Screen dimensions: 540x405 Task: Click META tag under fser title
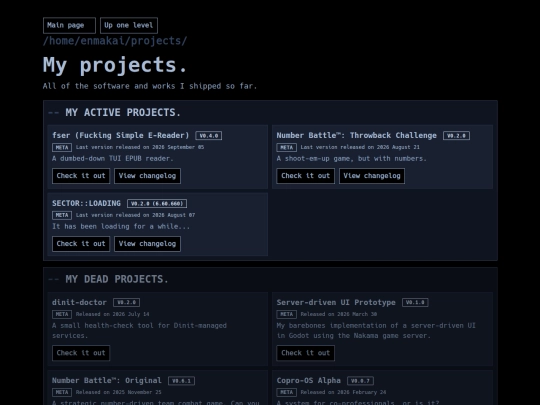point(62,147)
